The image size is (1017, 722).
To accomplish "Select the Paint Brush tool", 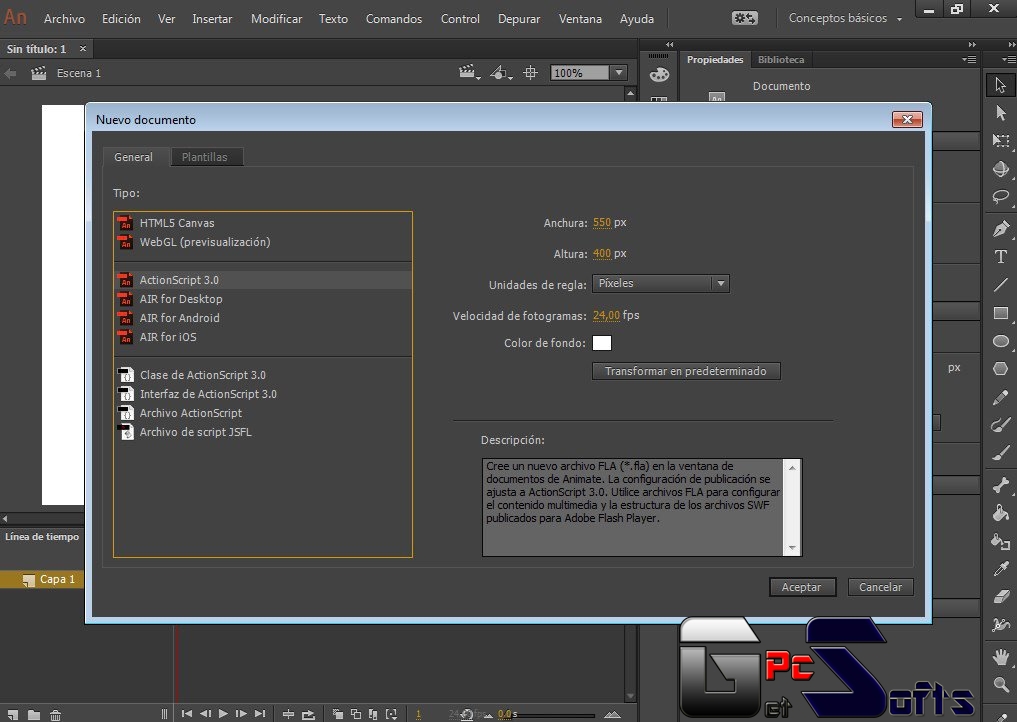I will (x=1000, y=425).
